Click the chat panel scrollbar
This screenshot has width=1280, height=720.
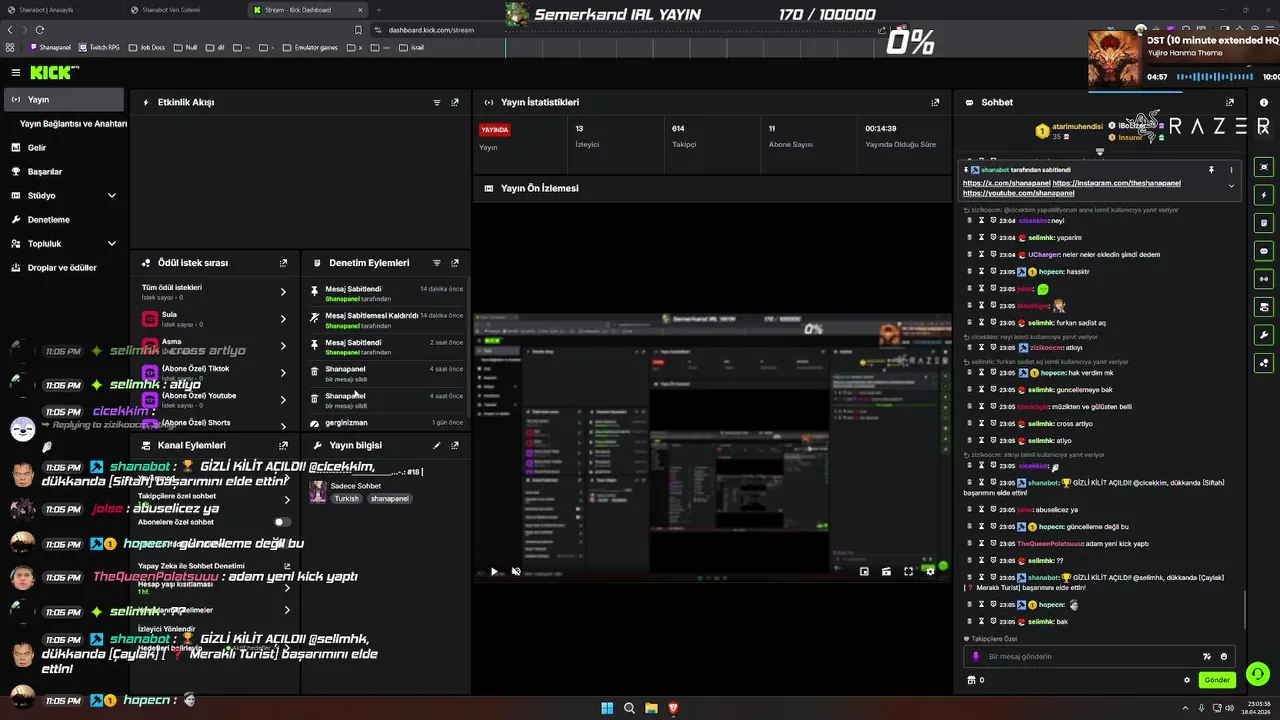[x=1245, y=608]
